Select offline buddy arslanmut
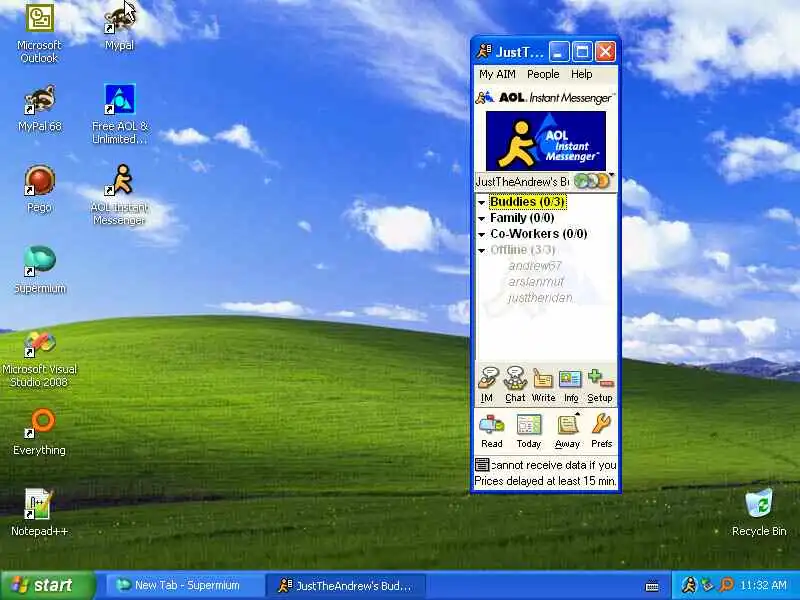This screenshot has height=600, width=800. 536,282
